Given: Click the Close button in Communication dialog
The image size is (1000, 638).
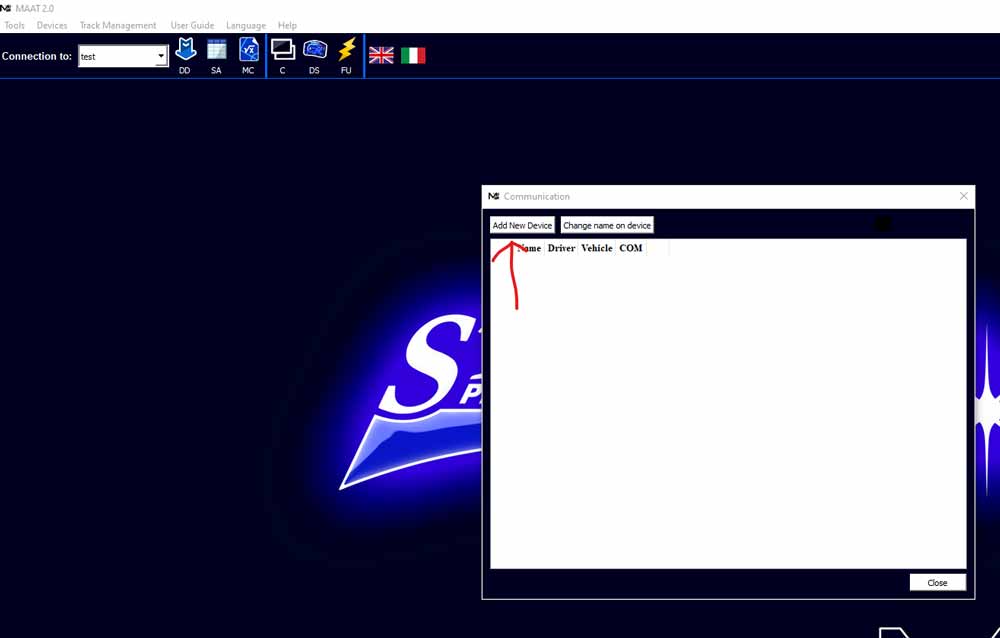Looking at the screenshot, I should coord(938,582).
